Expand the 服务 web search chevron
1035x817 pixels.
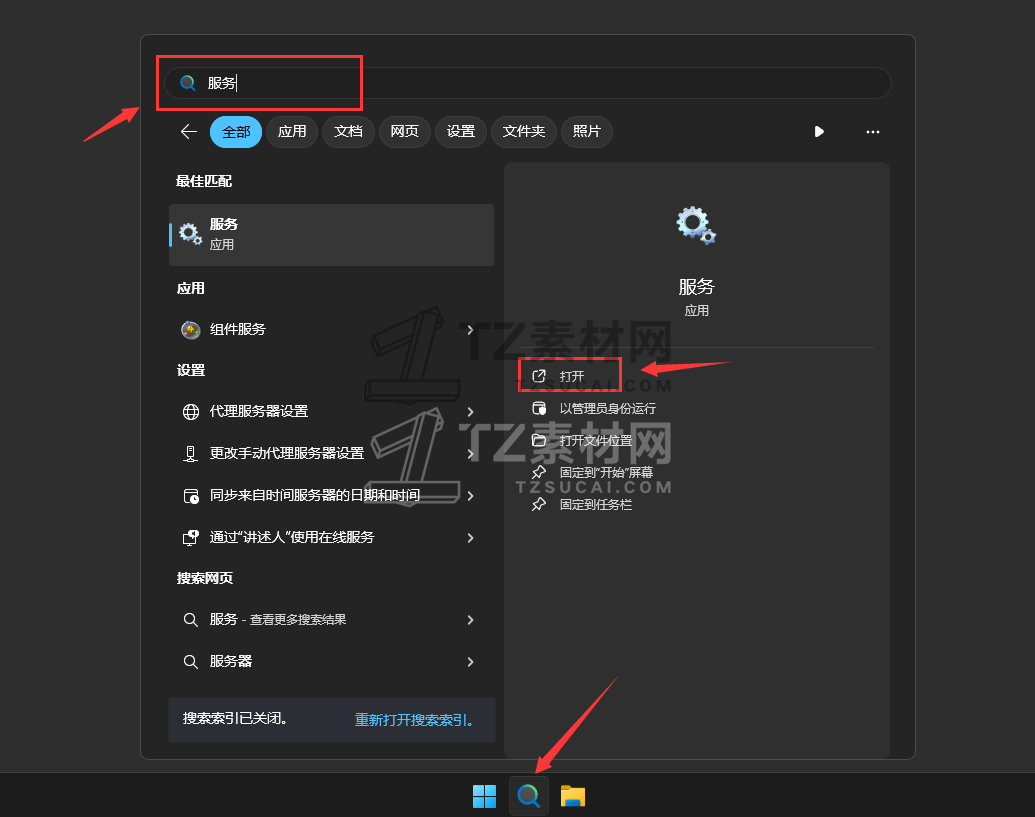pyautogui.click(x=470, y=620)
